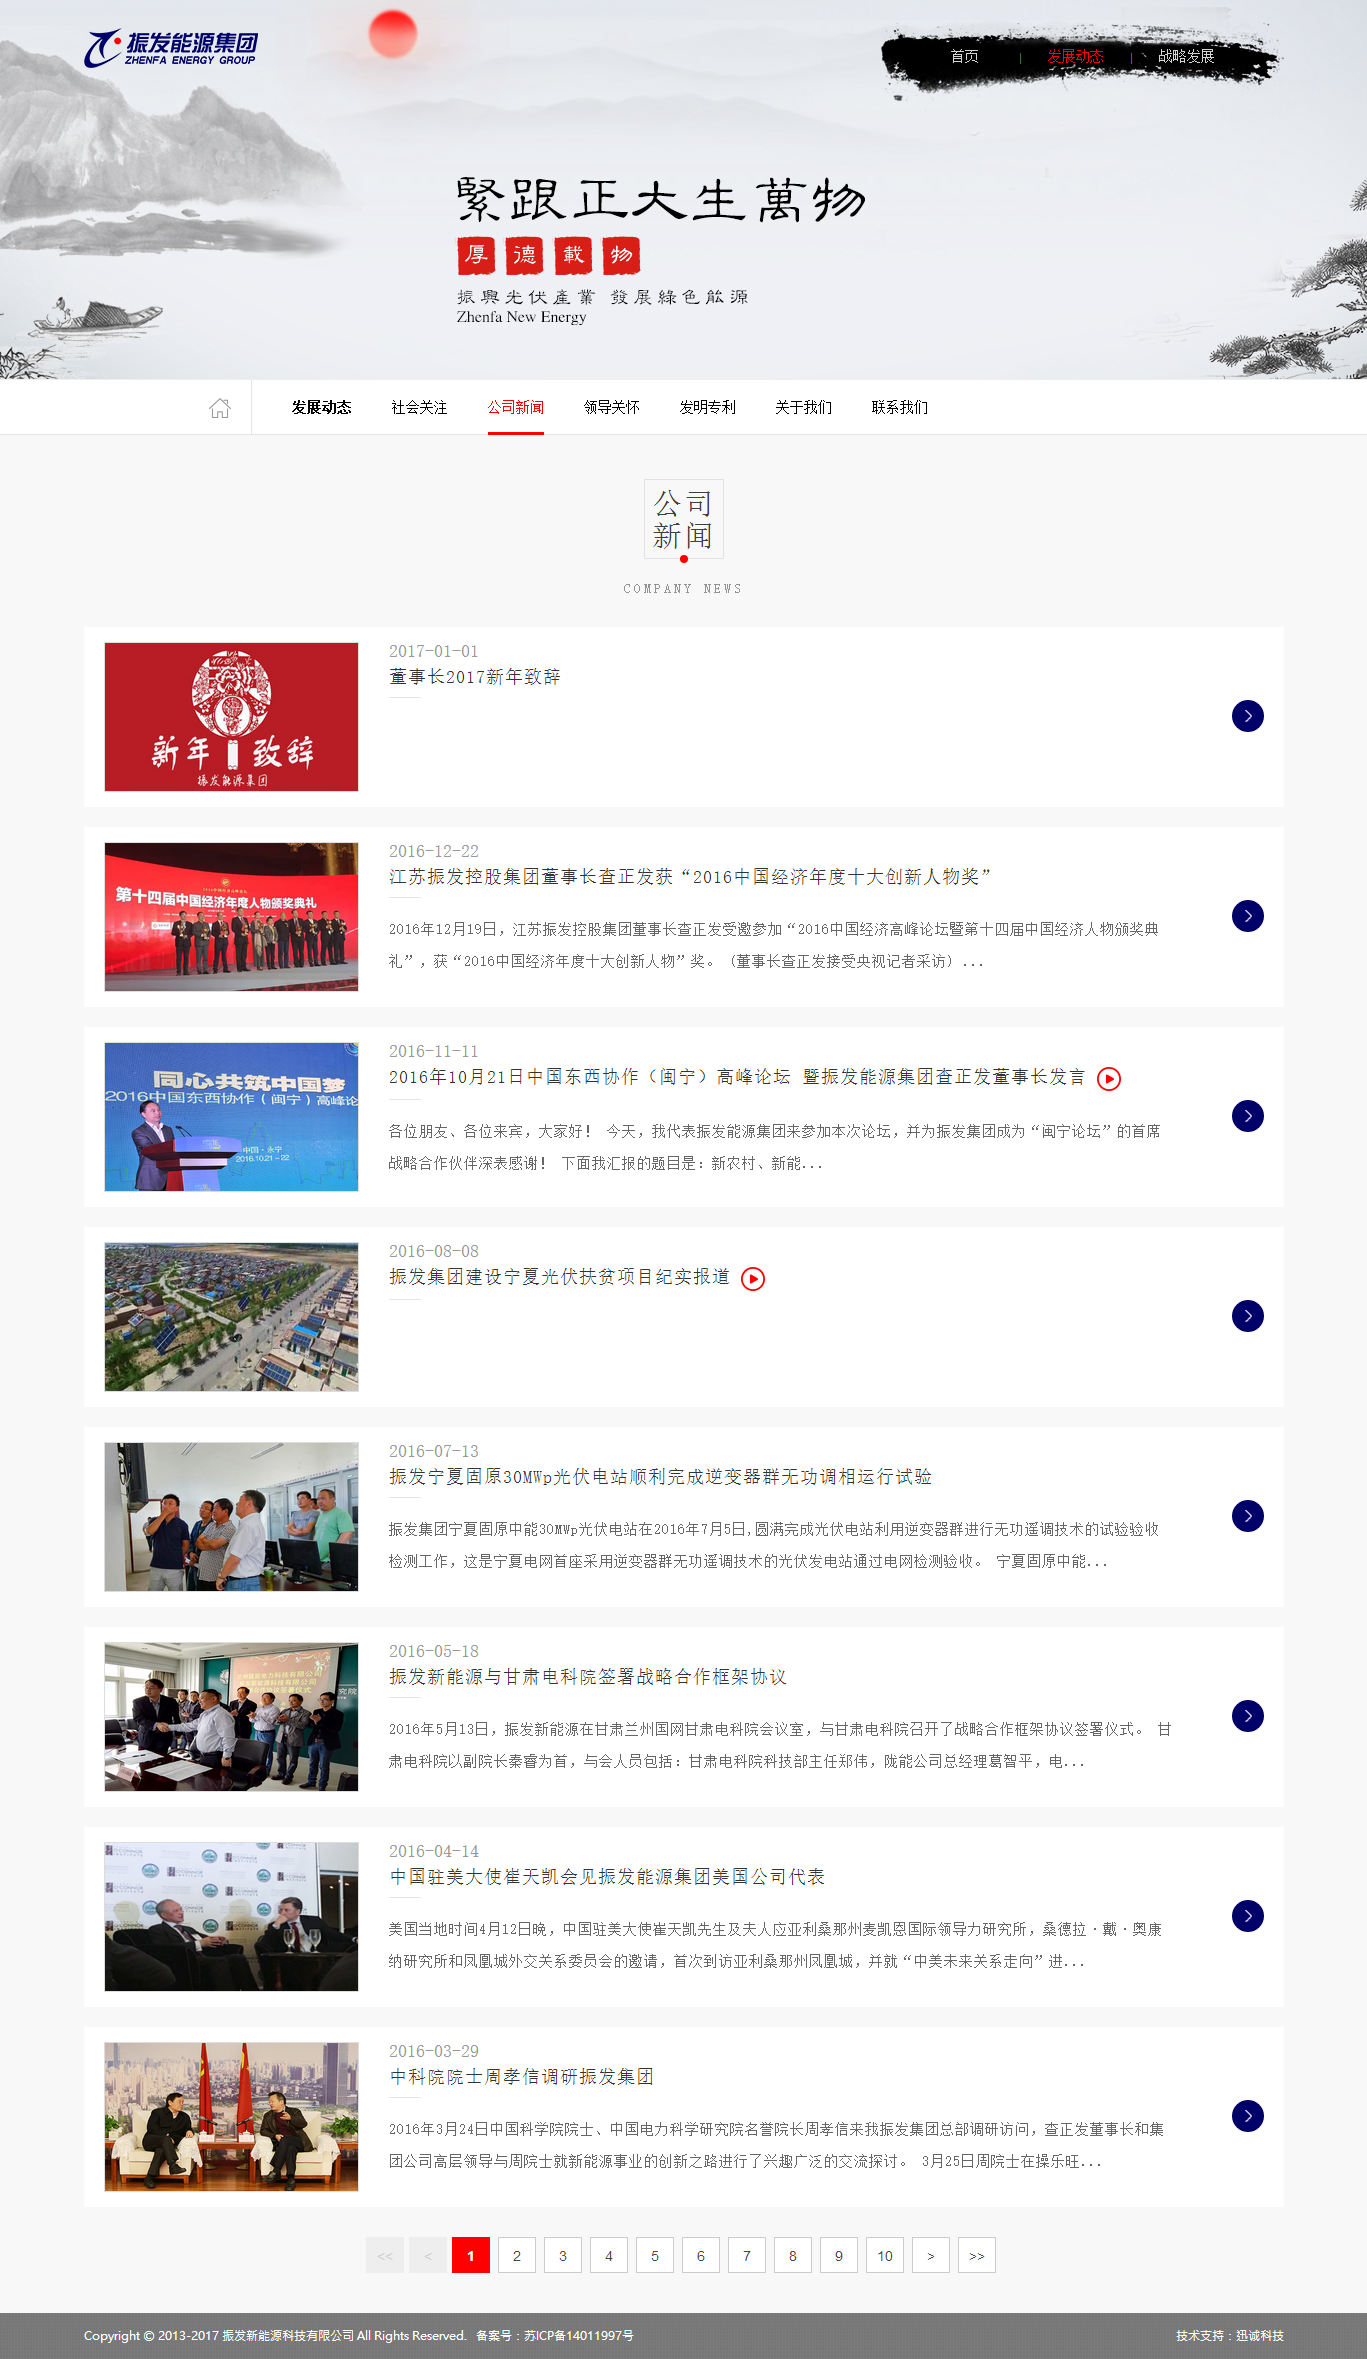Click 战略发展 in top banner menu
The image size is (1367, 2359).
point(1185,57)
